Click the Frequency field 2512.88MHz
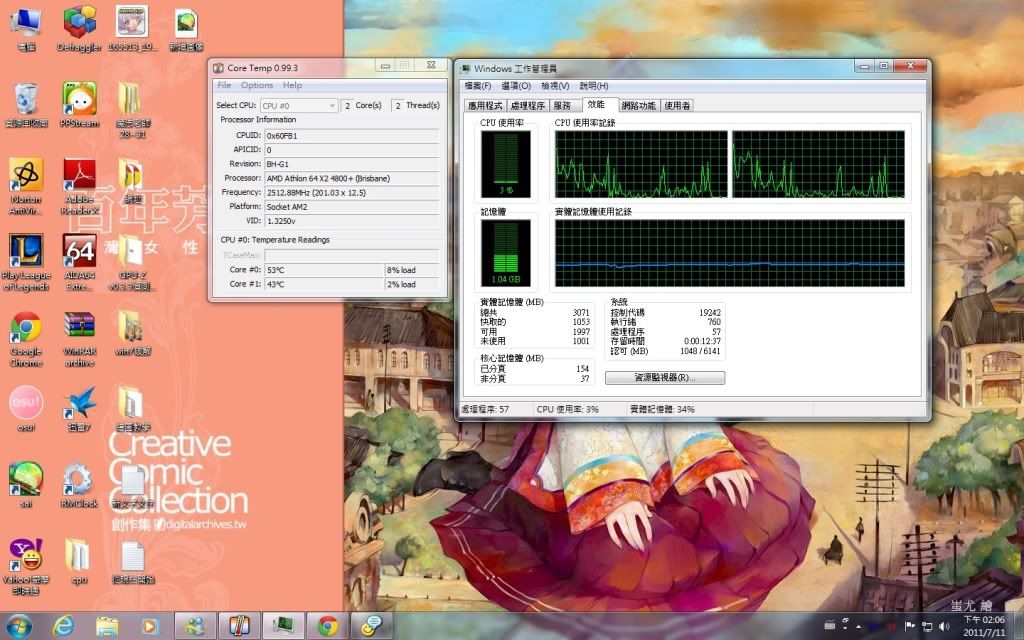 tap(351, 193)
